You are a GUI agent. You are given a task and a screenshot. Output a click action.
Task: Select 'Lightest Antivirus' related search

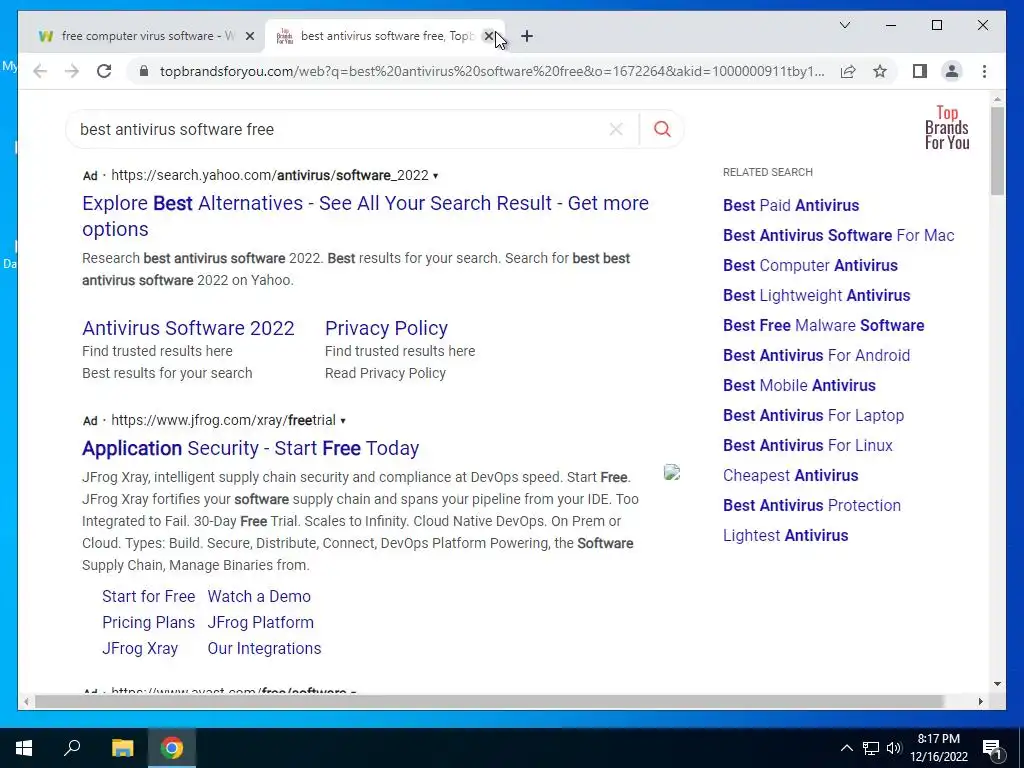786,536
